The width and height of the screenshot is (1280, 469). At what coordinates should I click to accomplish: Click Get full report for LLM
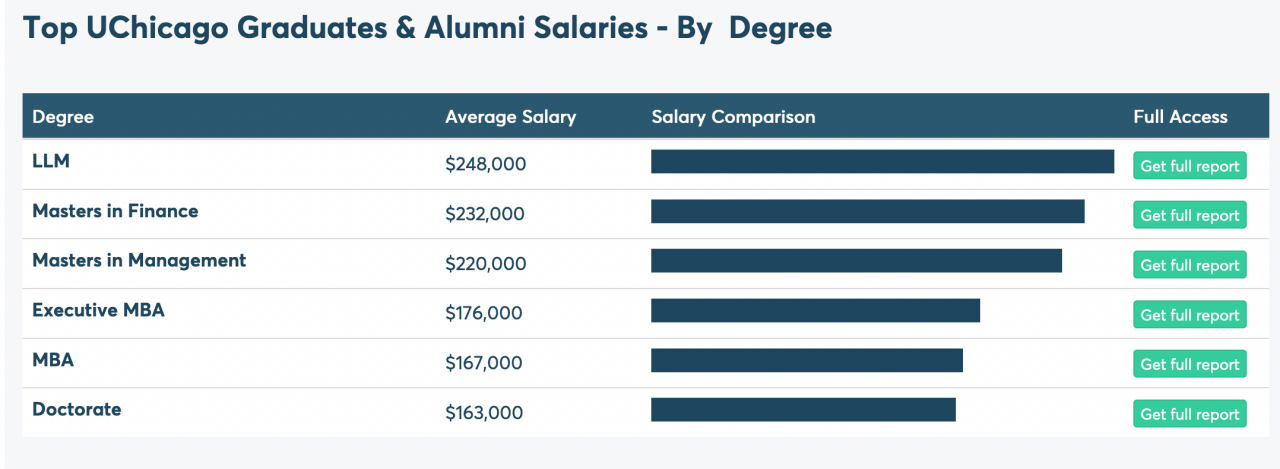point(1189,166)
